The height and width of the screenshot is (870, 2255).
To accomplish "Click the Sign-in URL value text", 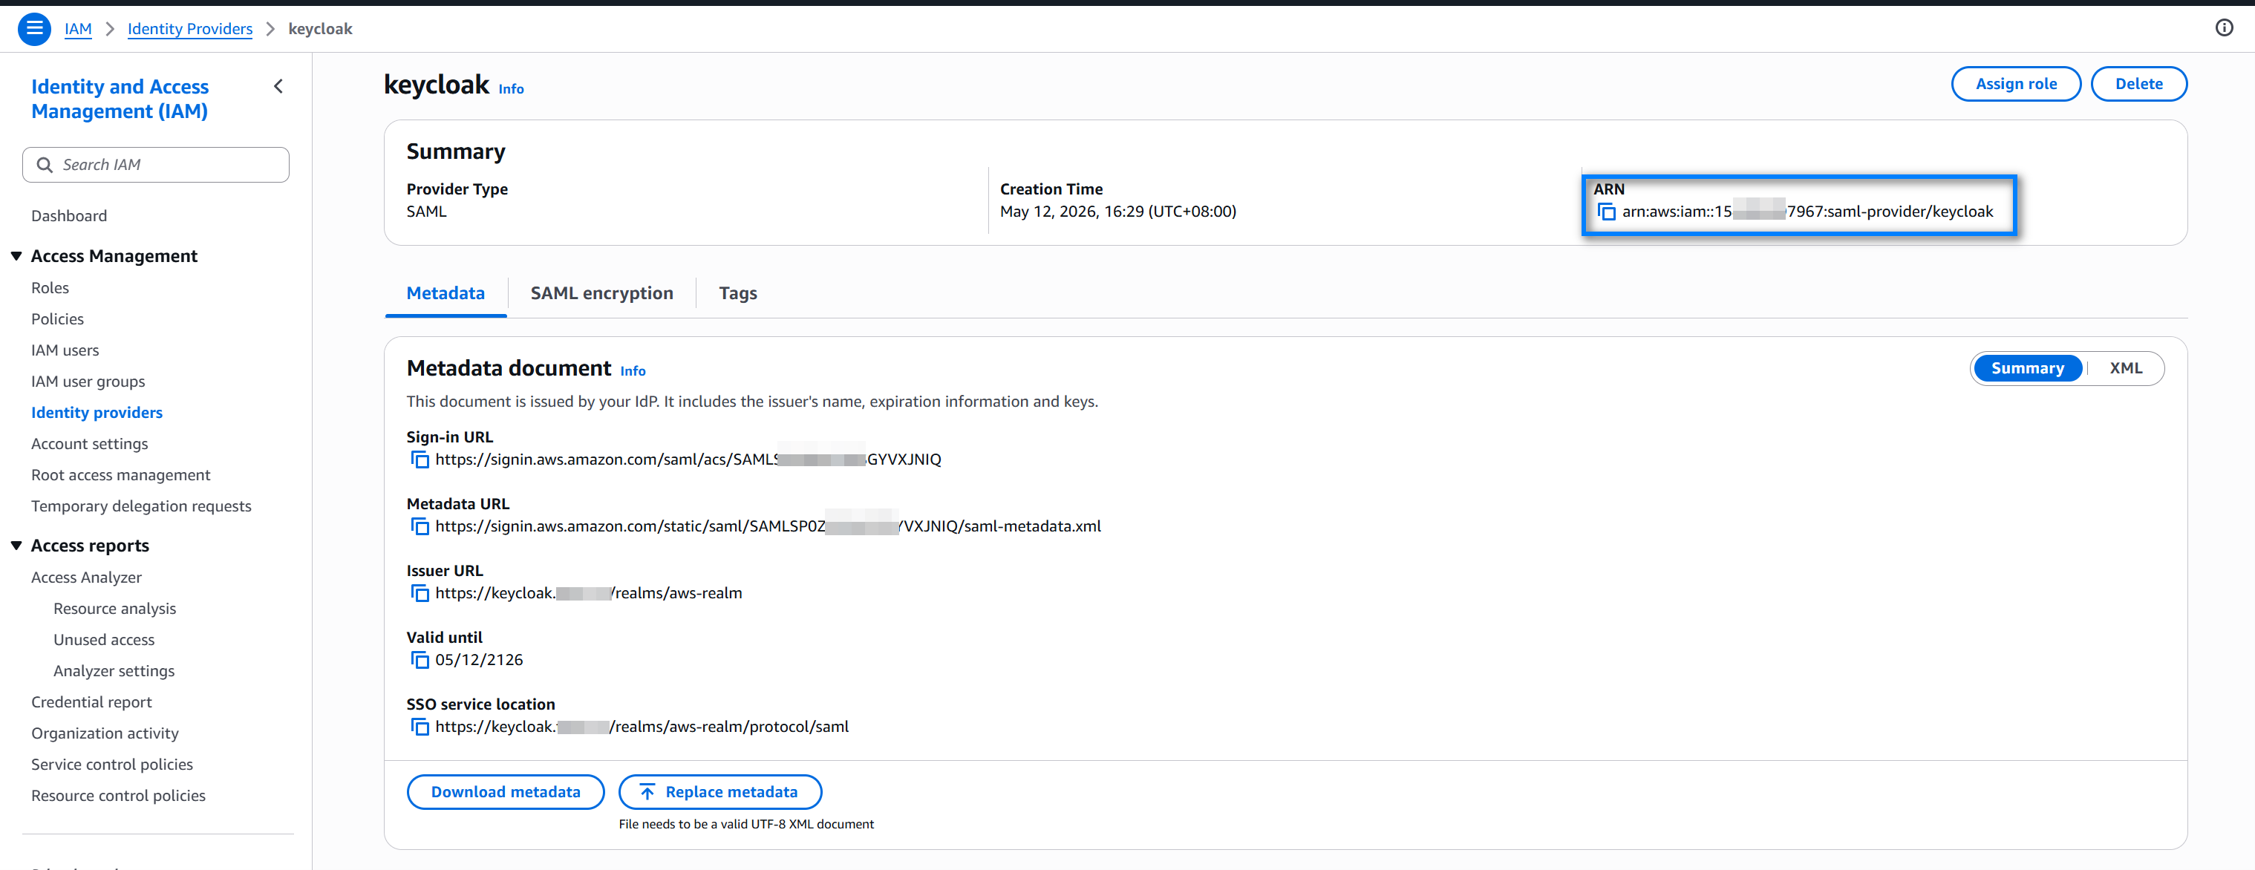I will pos(688,460).
